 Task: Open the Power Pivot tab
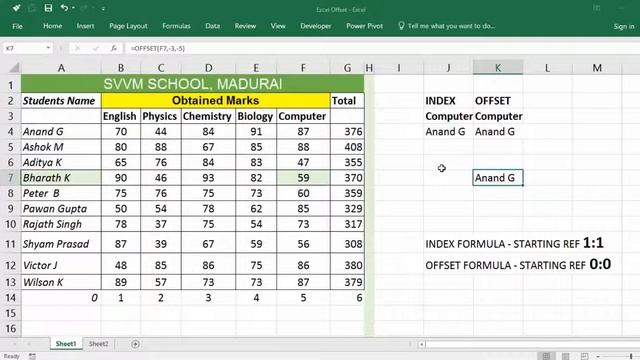[364, 26]
